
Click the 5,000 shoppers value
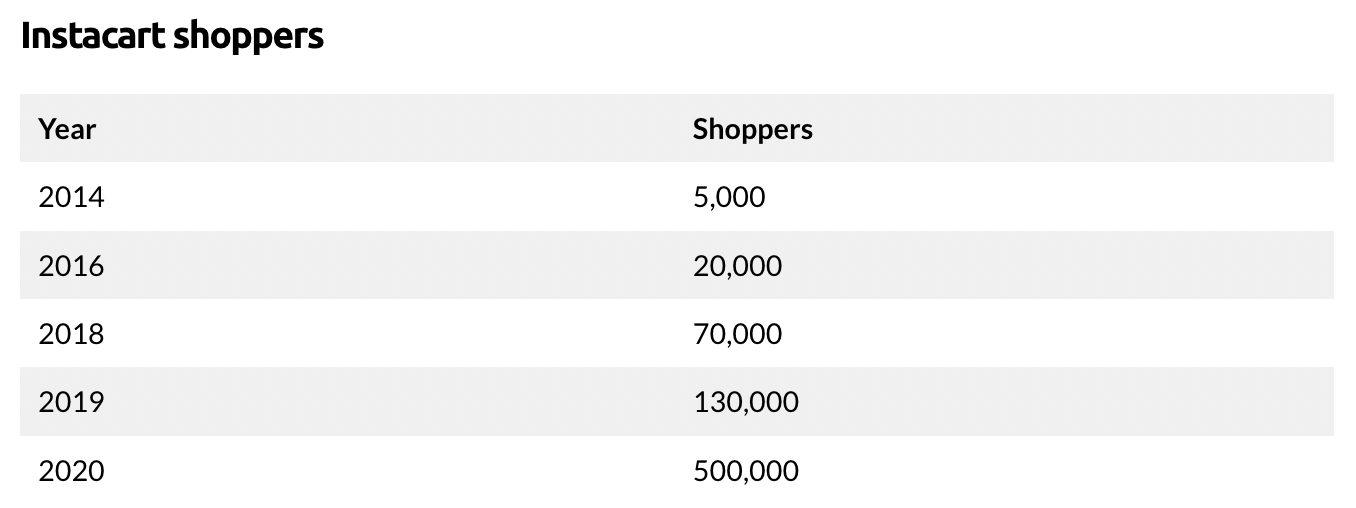728,197
